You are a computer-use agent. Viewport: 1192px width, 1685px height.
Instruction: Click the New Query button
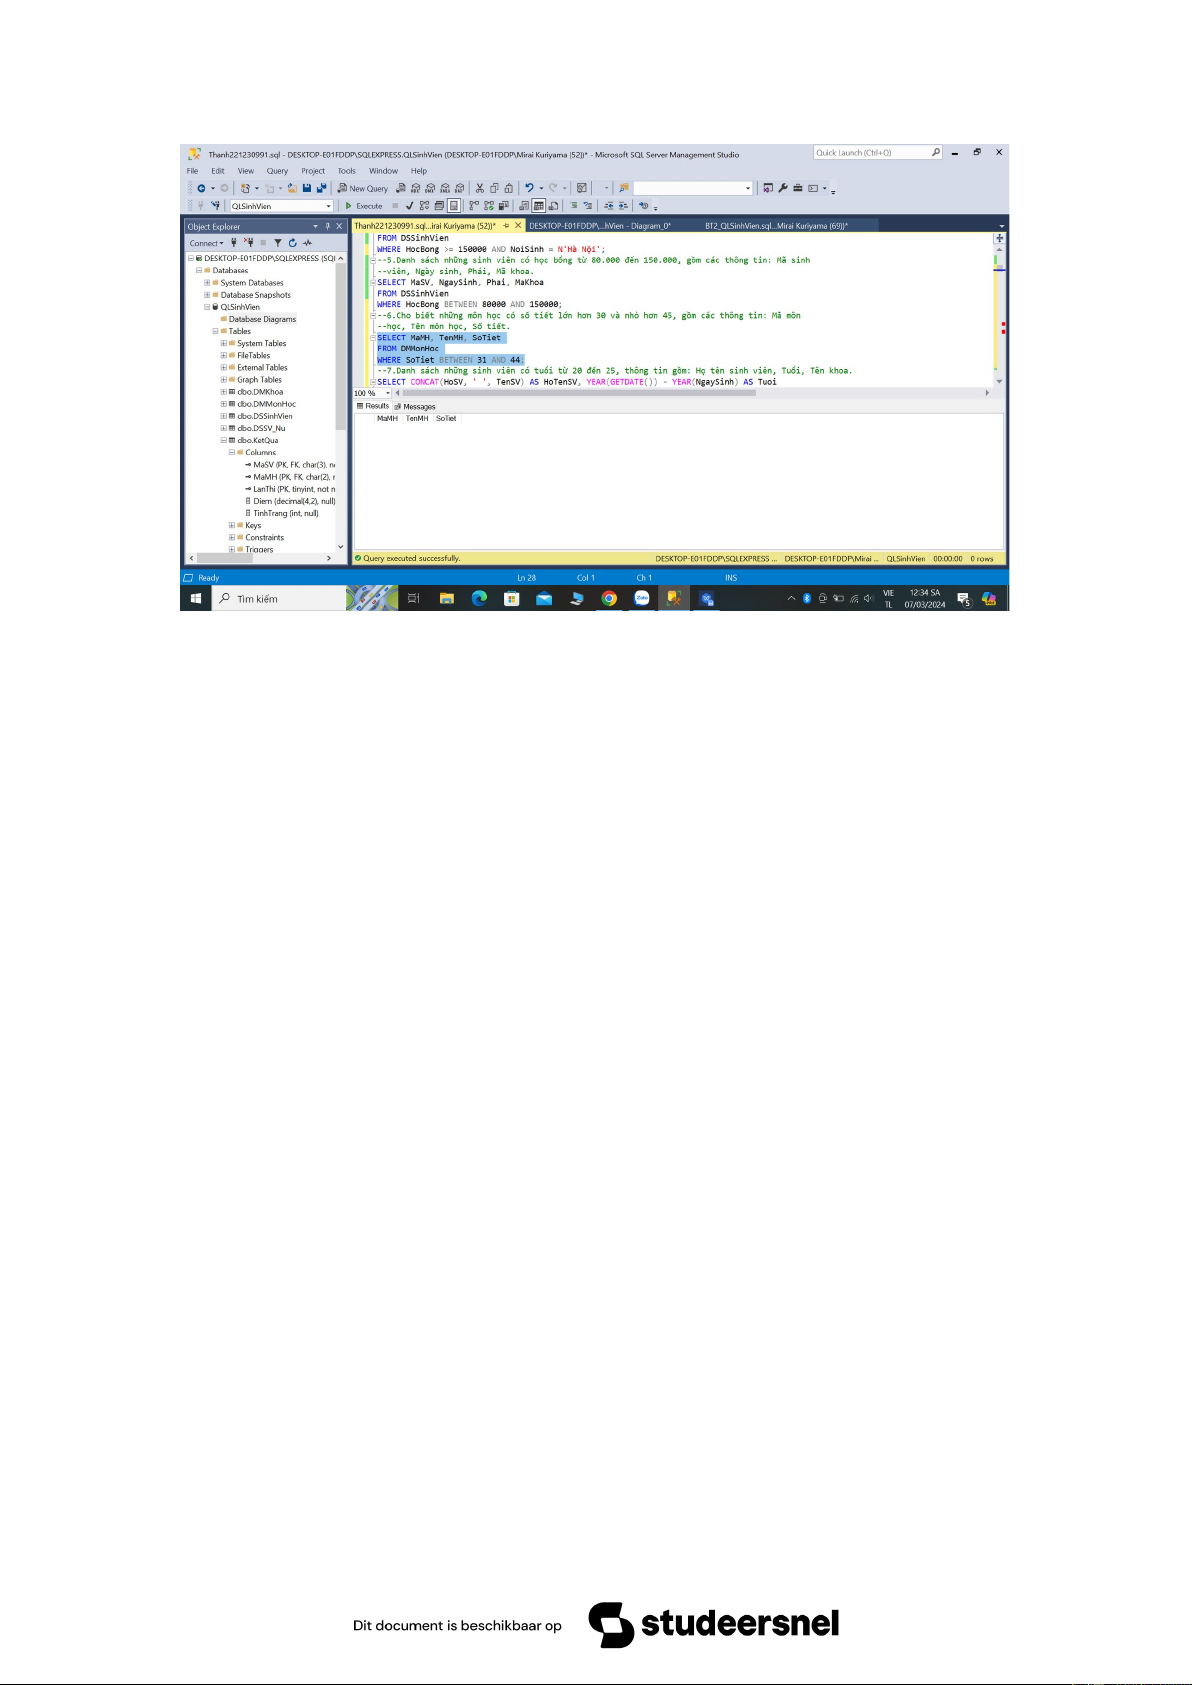pos(362,188)
